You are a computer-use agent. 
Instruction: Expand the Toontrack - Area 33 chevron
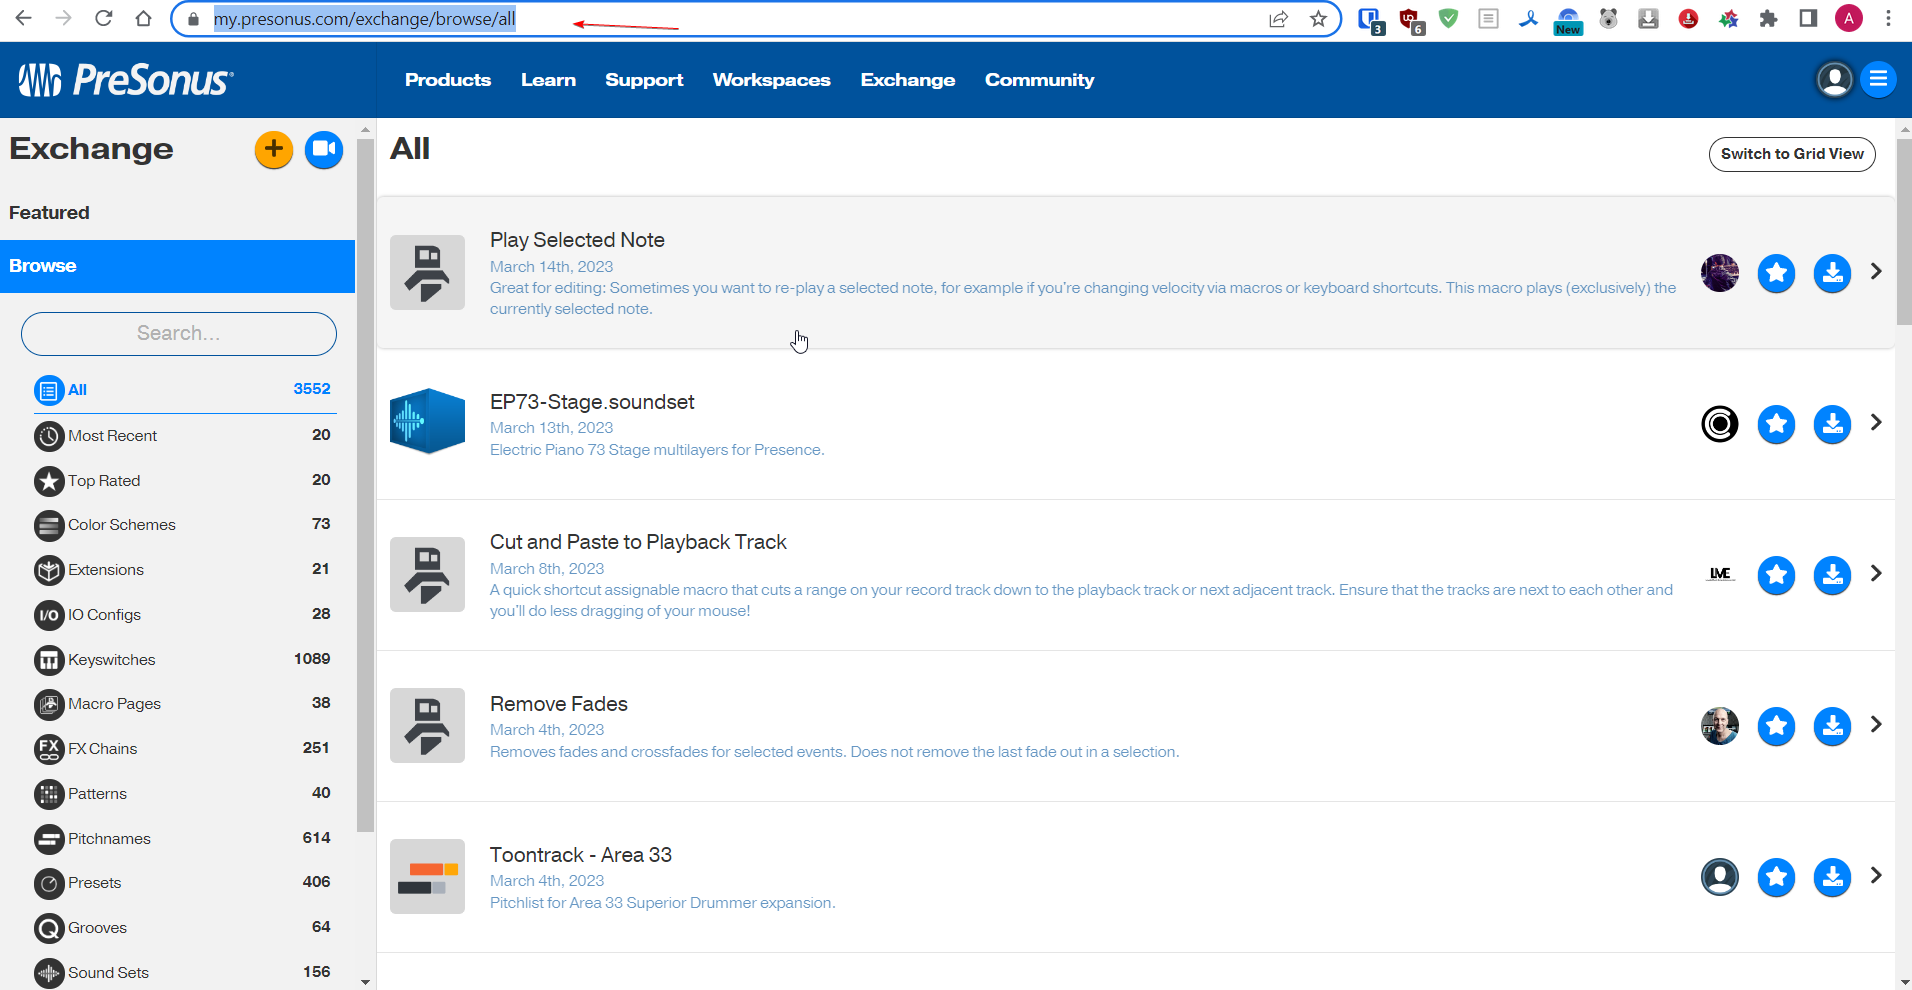1876,876
